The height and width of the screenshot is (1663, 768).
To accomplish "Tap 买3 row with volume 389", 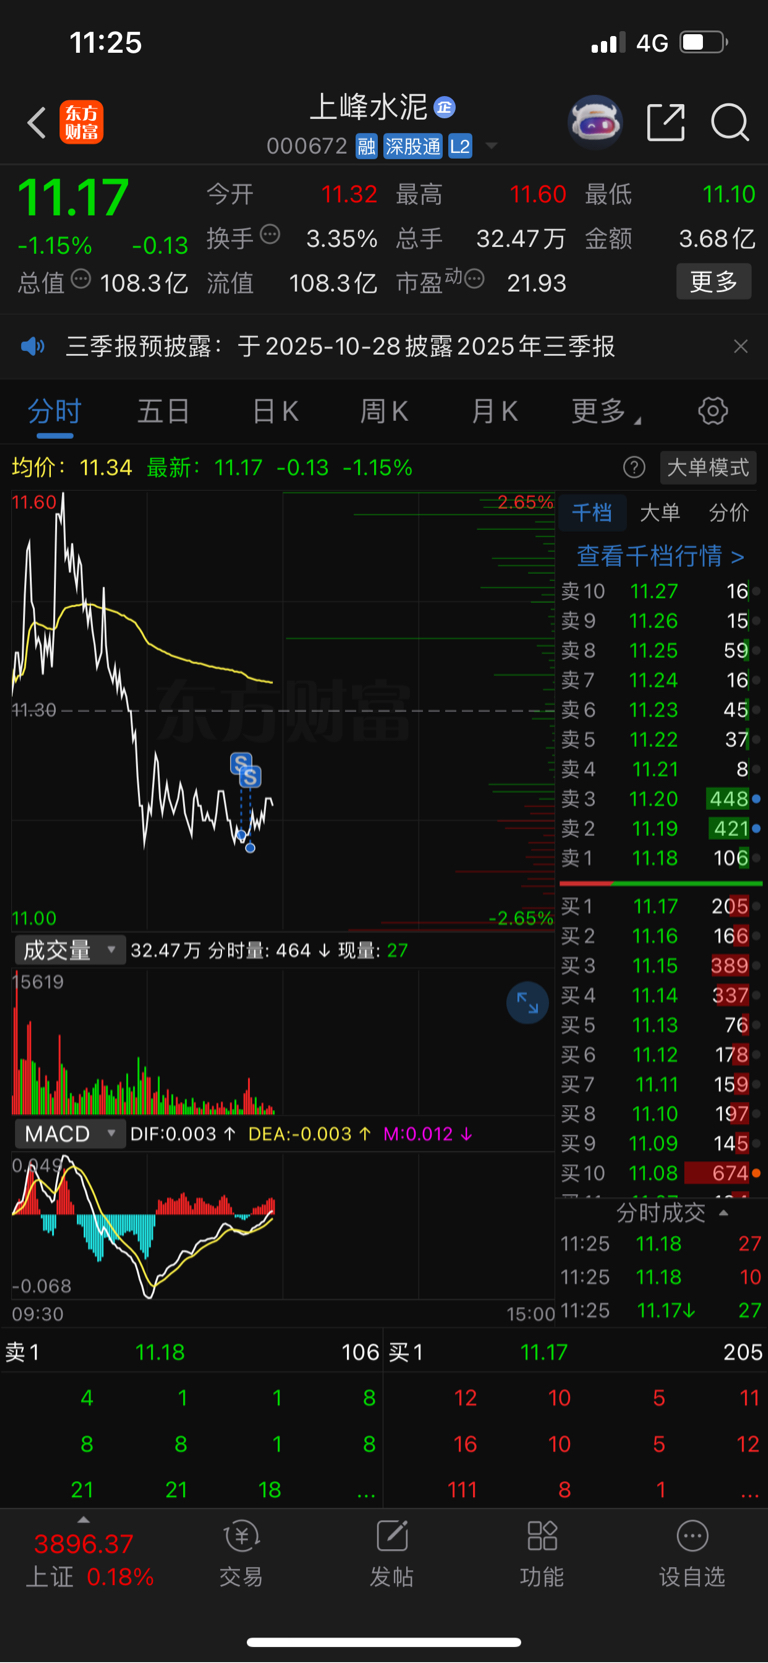I will [x=660, y=966].
